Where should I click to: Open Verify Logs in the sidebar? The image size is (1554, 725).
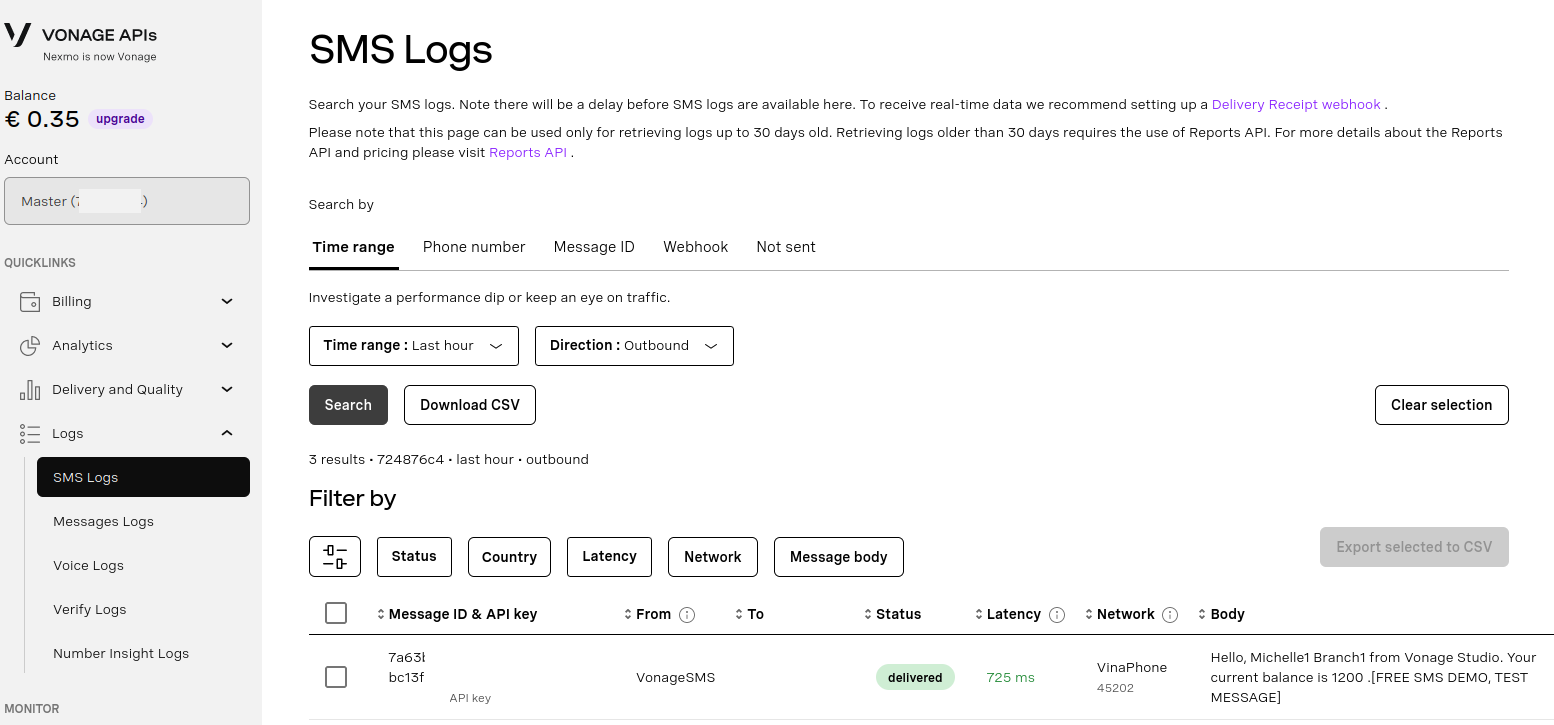(143, 609)
